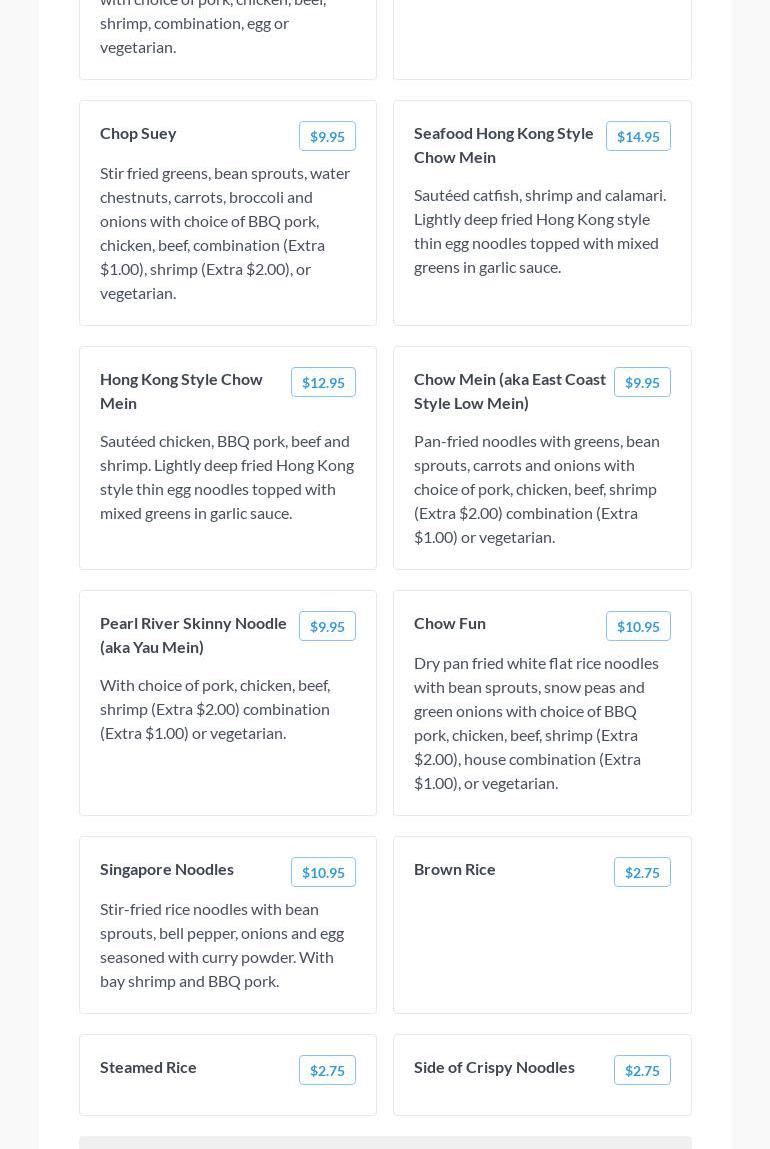Click the Singapore Noodles $10.95 price
Image resolution: width=770 pixels, height=1149 pixels.
[323, 873]
